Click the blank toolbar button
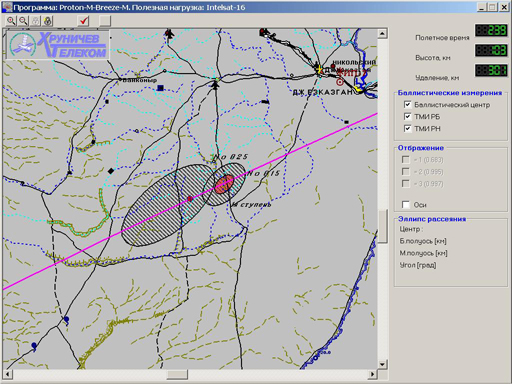The height and width of the screenshot is (384, 512). pyautogui.click(x=105, y=21)
